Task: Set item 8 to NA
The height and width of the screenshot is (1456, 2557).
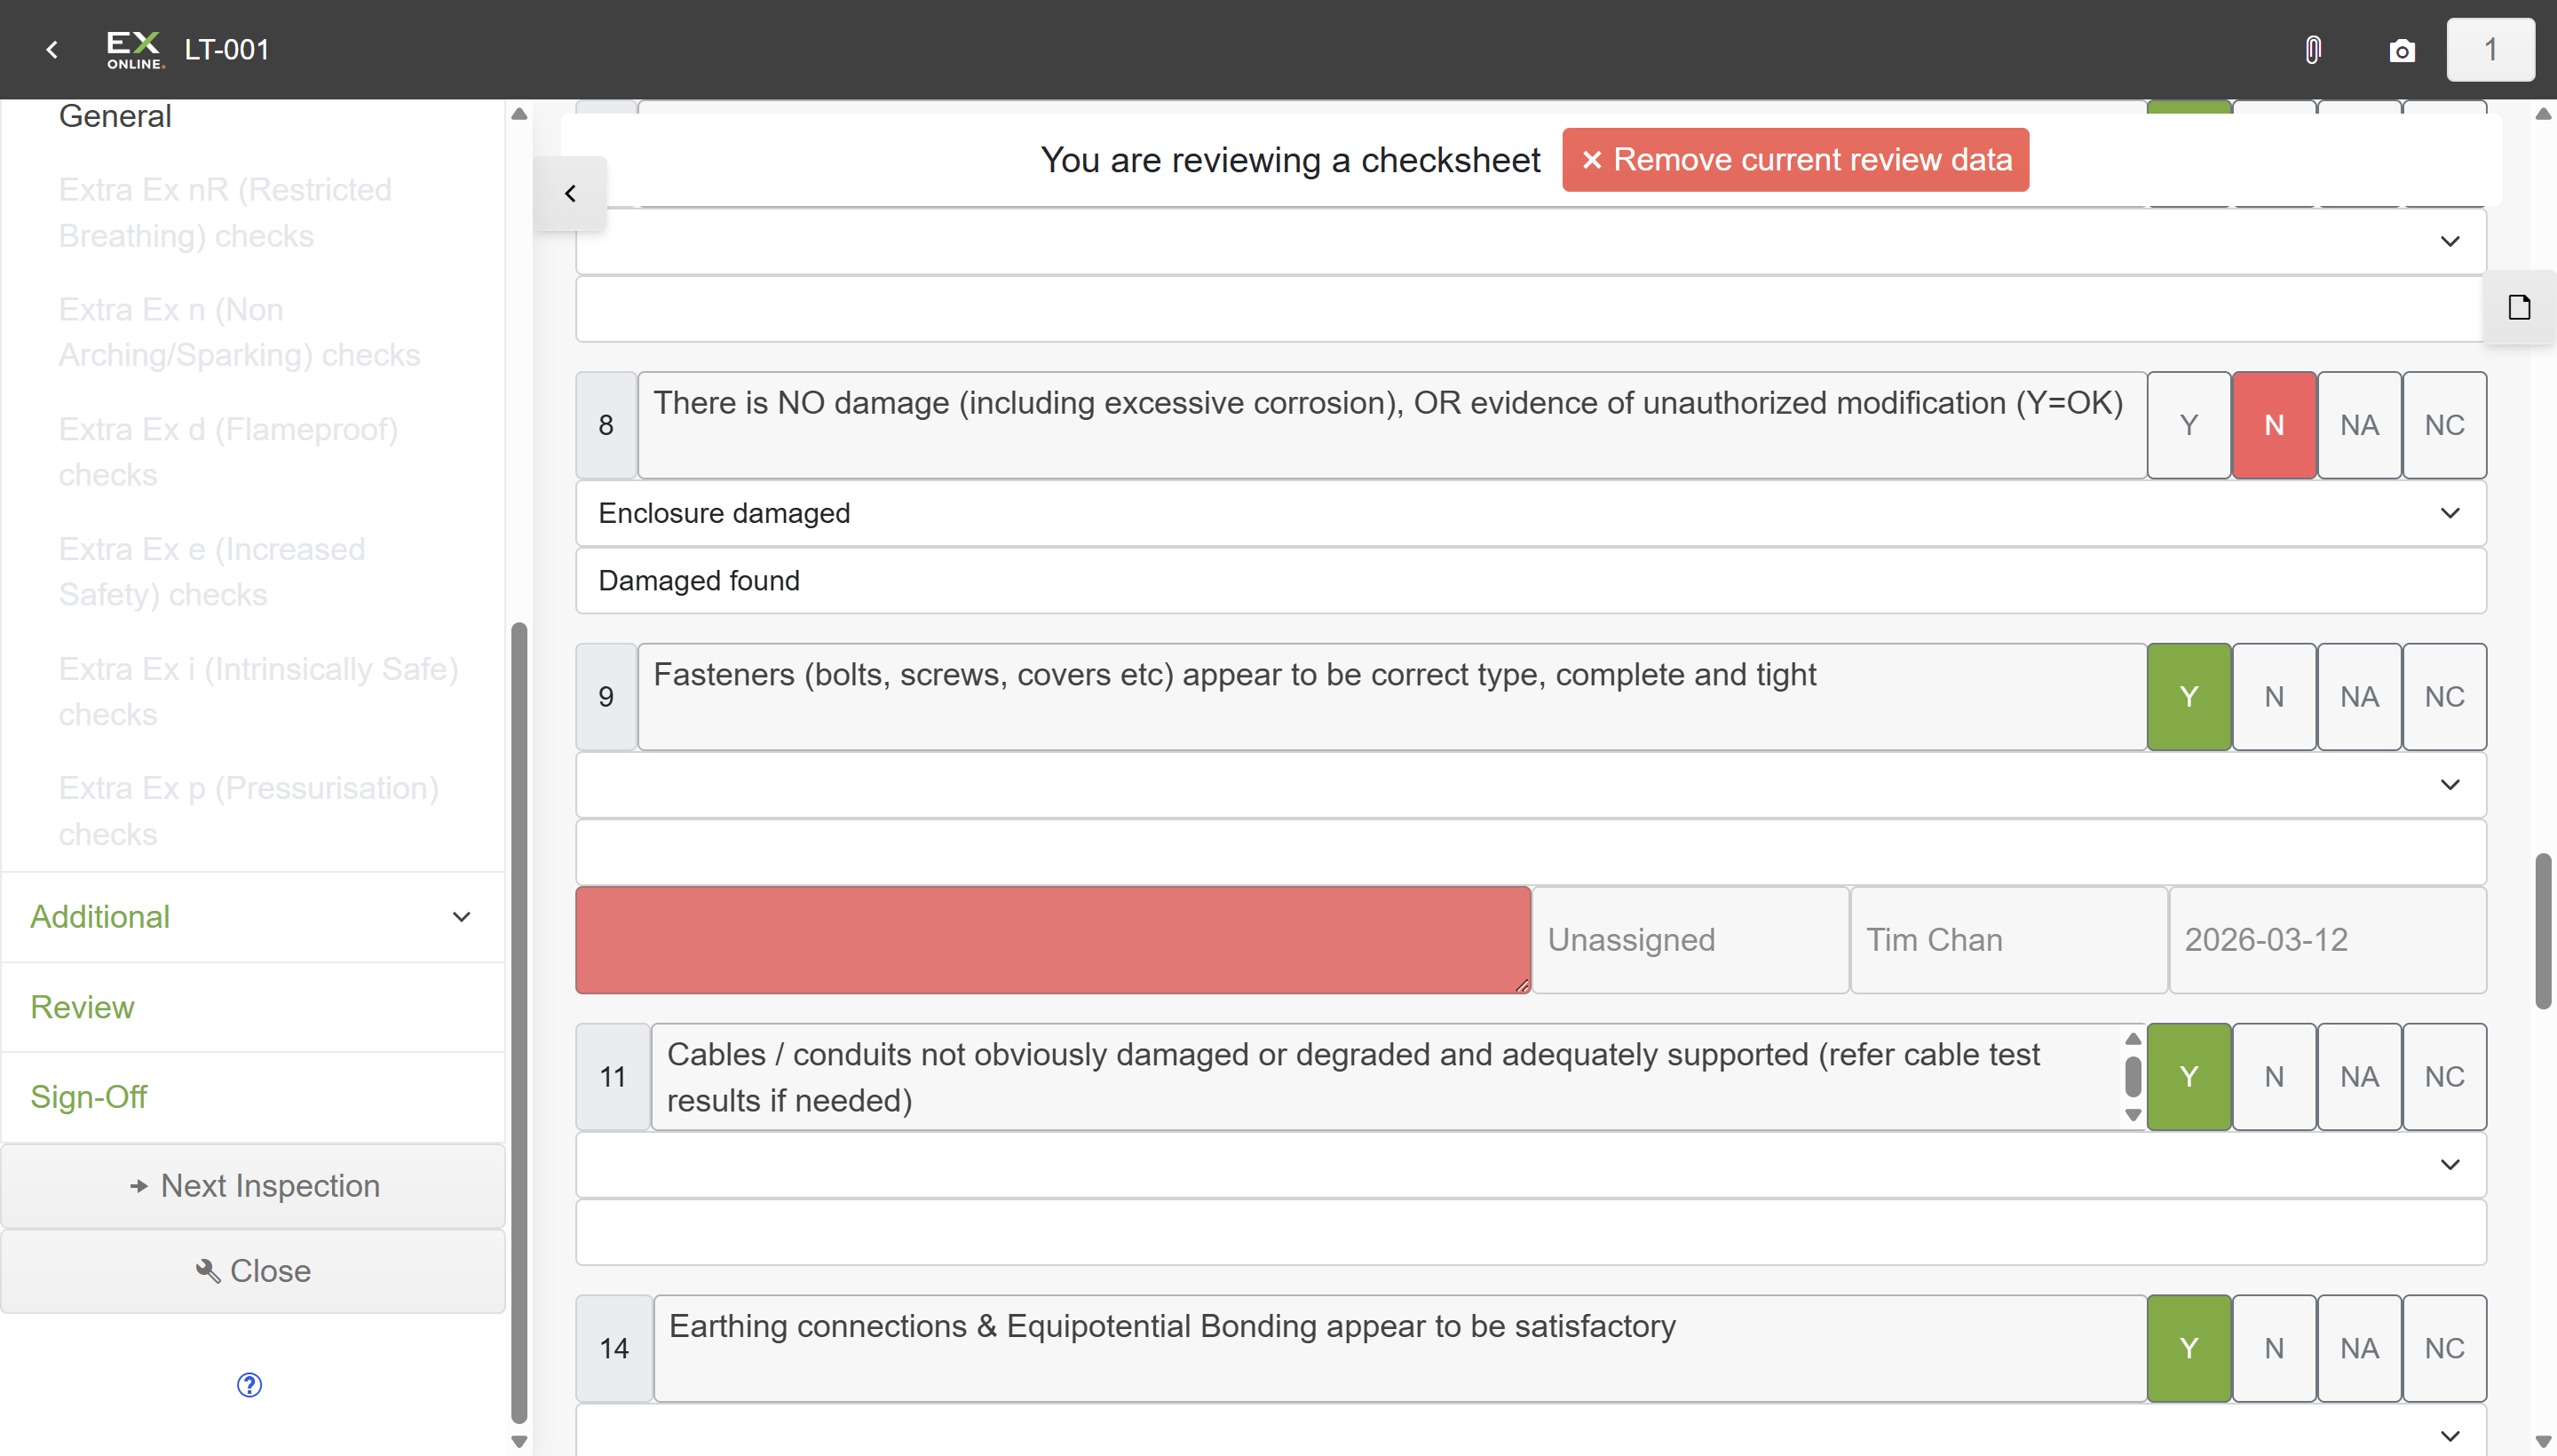Action: 2358,425
